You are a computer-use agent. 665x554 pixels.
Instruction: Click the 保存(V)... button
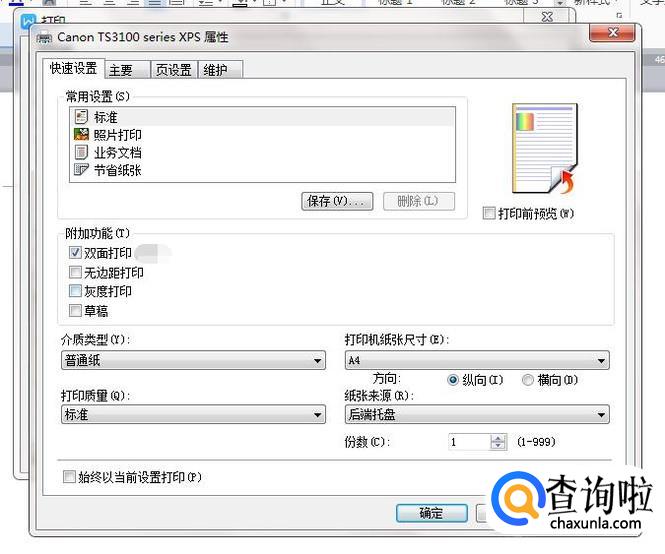[337, 201]
